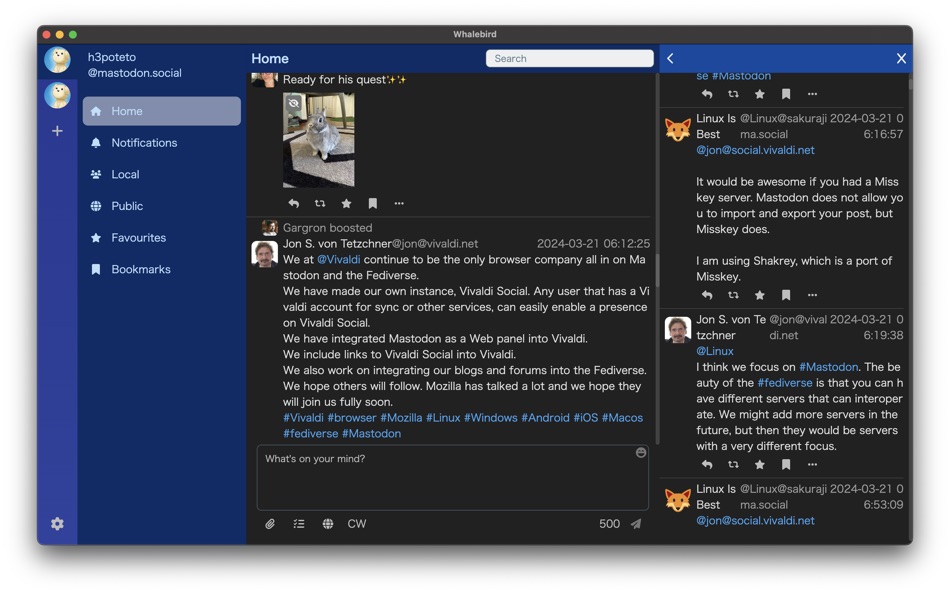This screenshot has width=950, height=594.
Task: Open Favourites list
Action: pyautogui.click(x=161, y=238)
